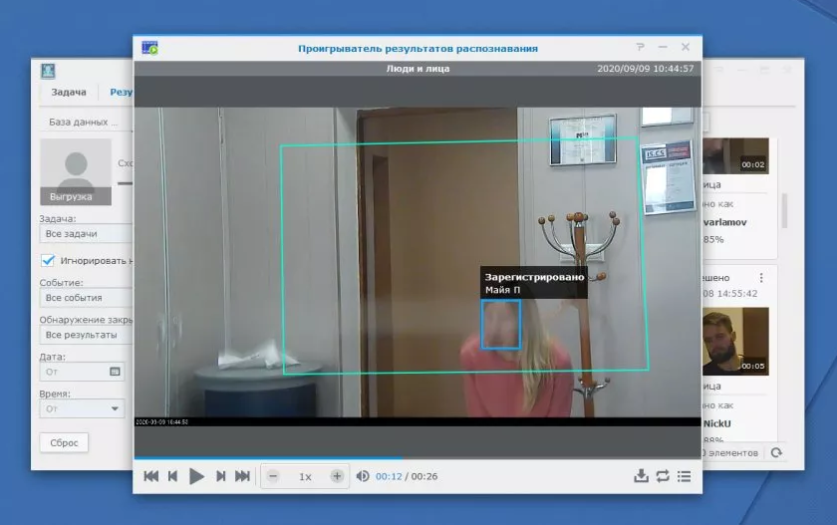Viewport: 837px width, 525px height.
Task: Minimize the recognition results player window
Action: 662,47
